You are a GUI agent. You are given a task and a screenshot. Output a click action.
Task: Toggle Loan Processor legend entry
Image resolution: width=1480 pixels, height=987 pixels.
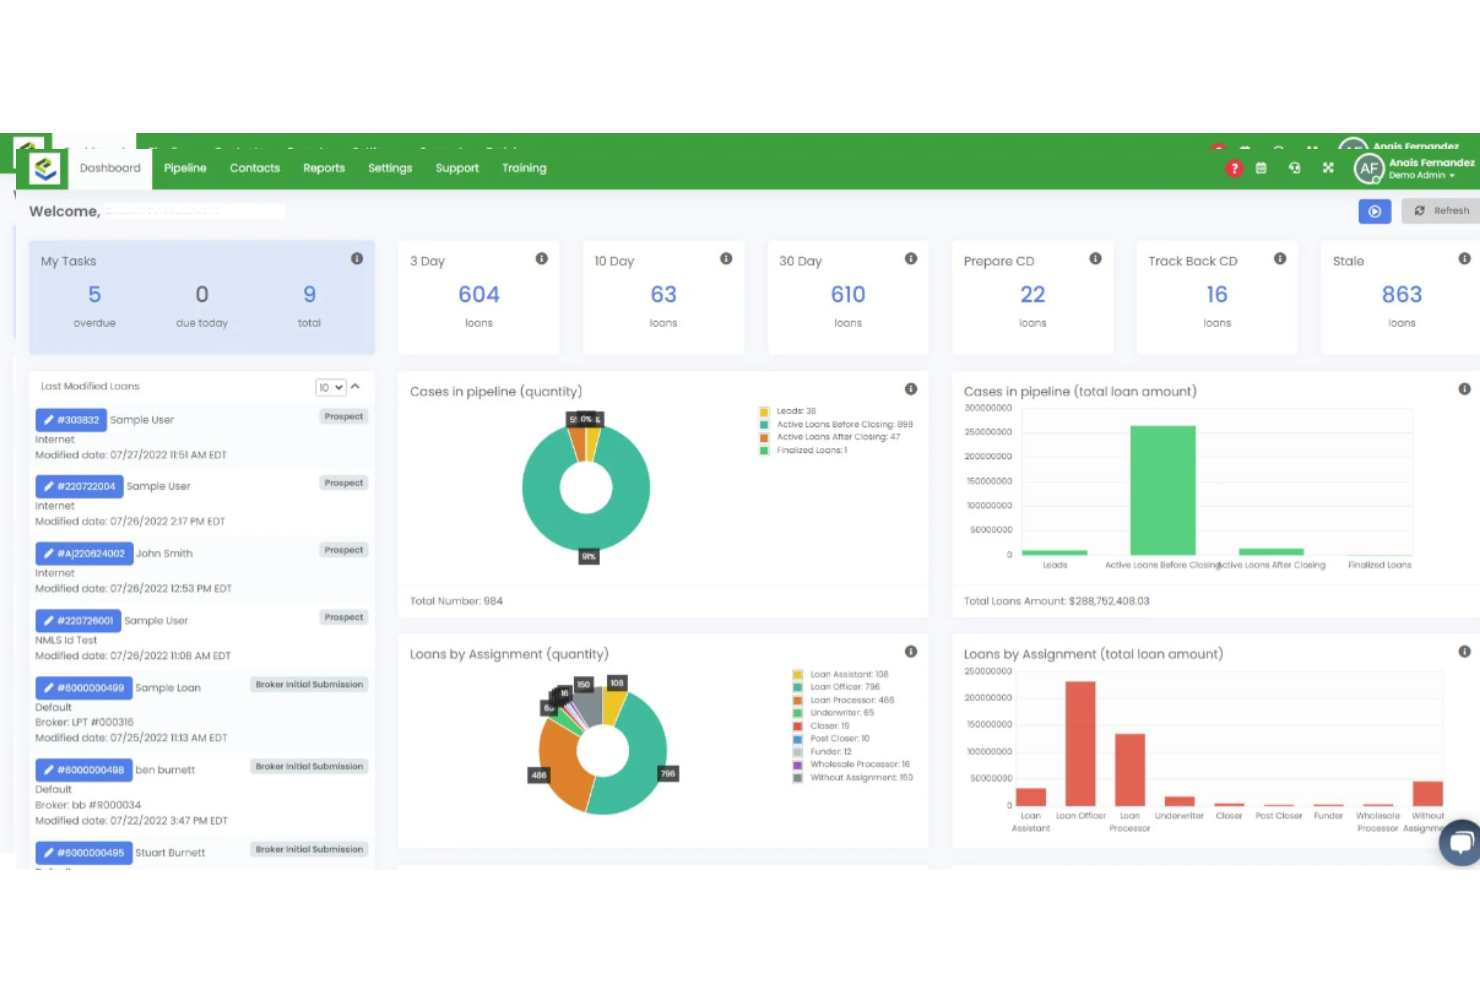(x=843, y=700)
